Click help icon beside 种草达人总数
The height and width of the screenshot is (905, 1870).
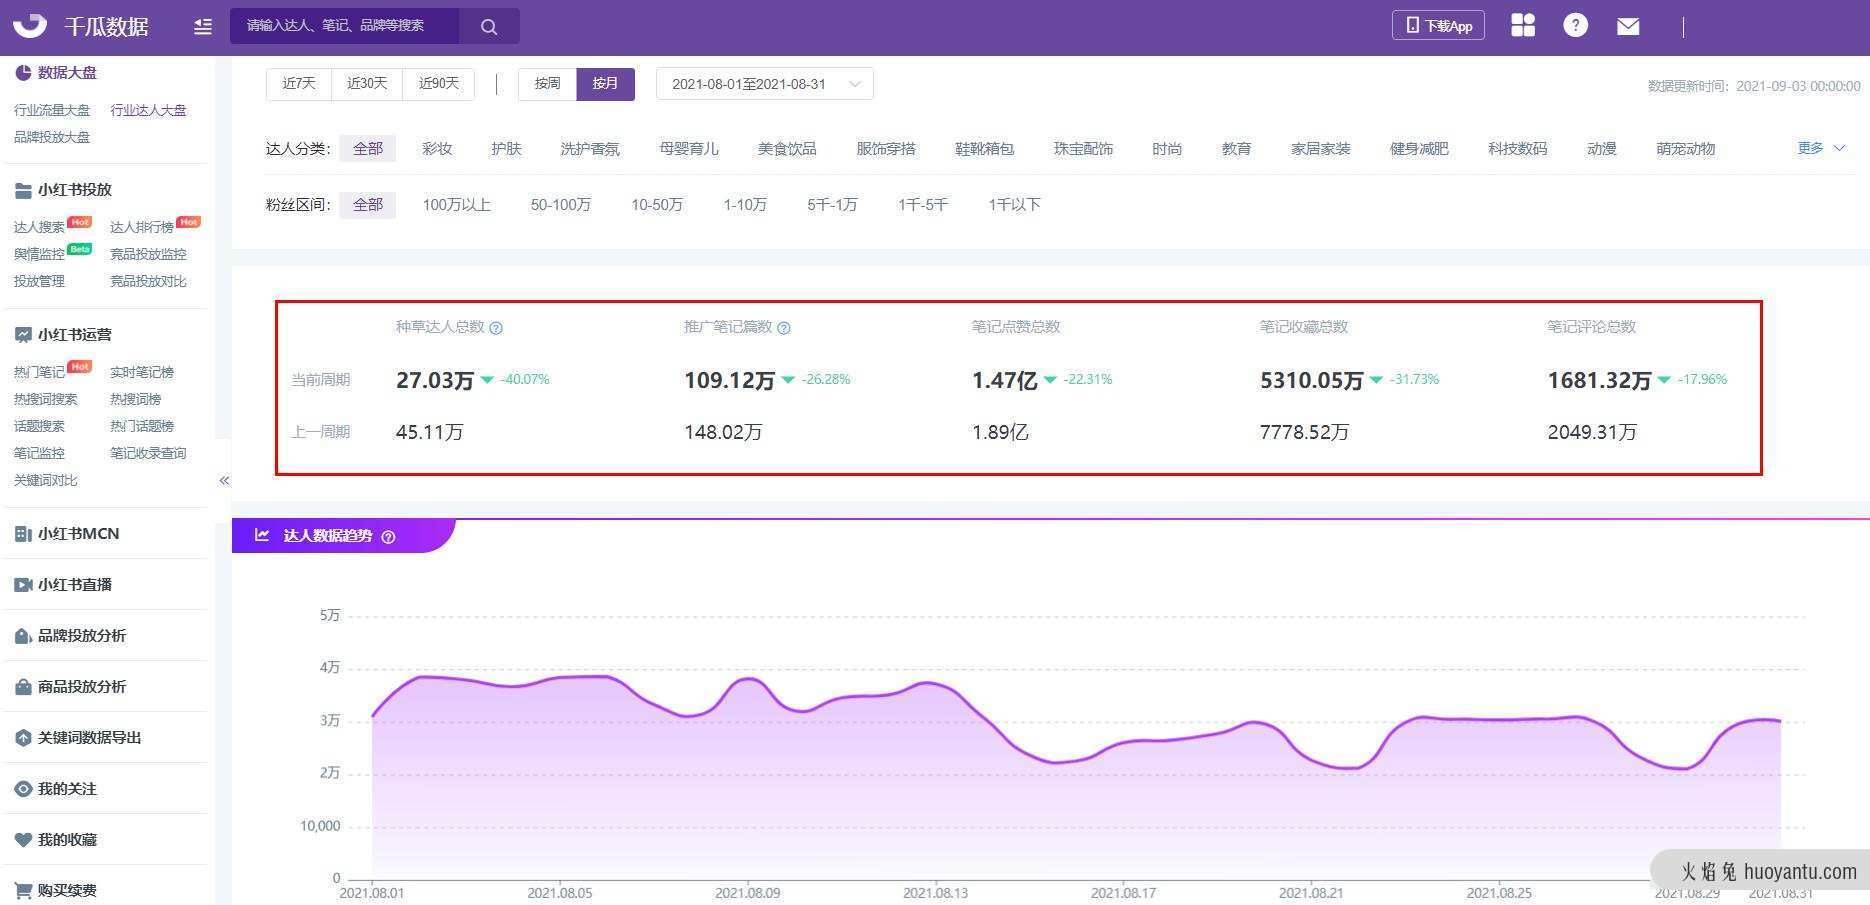pyautogui.click(x=496, y=328)
